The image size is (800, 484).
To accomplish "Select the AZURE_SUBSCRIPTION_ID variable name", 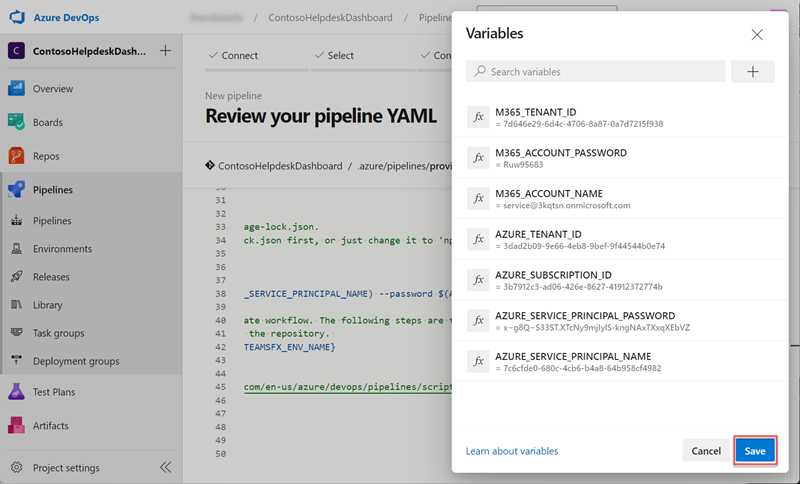I will click(553, 275).
